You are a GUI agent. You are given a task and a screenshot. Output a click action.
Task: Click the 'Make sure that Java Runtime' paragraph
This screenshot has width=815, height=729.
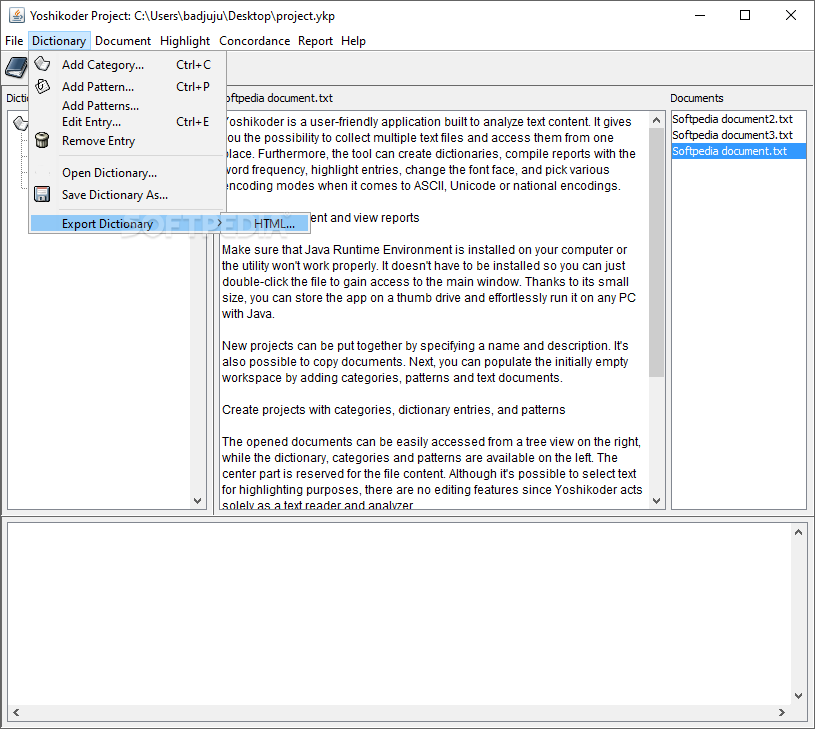(428, 282)
